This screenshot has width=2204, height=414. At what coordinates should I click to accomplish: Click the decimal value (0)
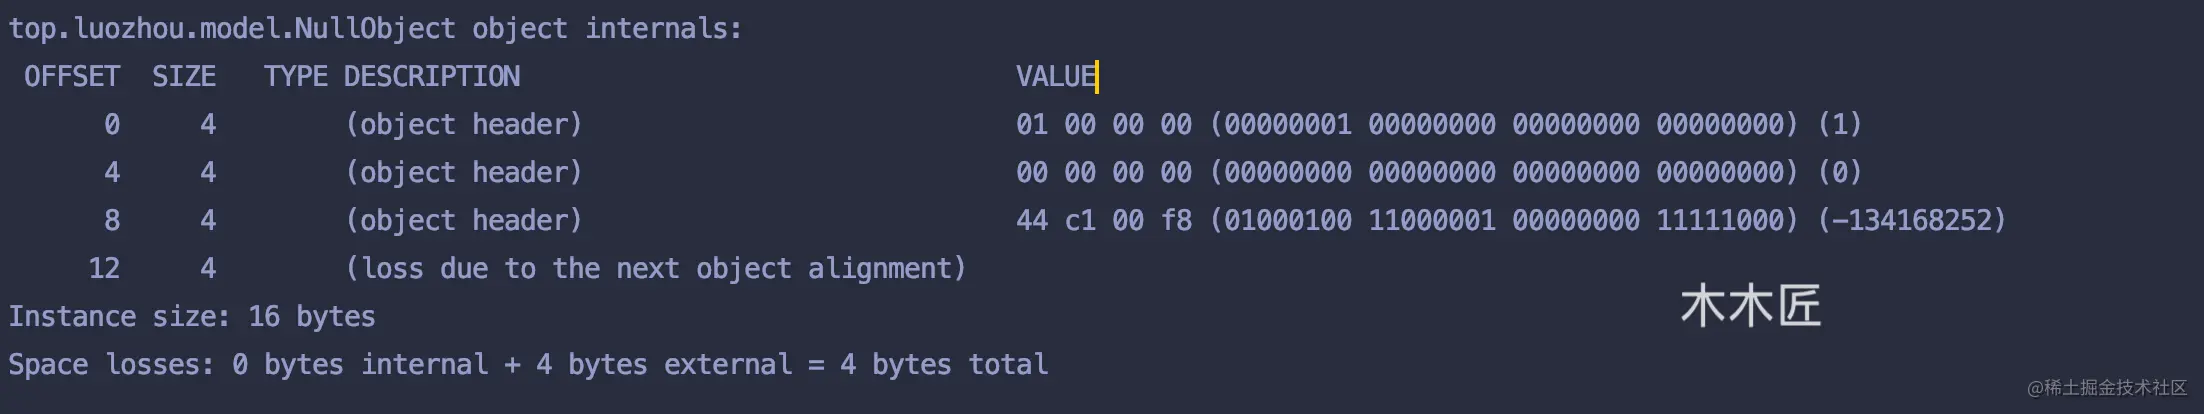(1839, 173)
